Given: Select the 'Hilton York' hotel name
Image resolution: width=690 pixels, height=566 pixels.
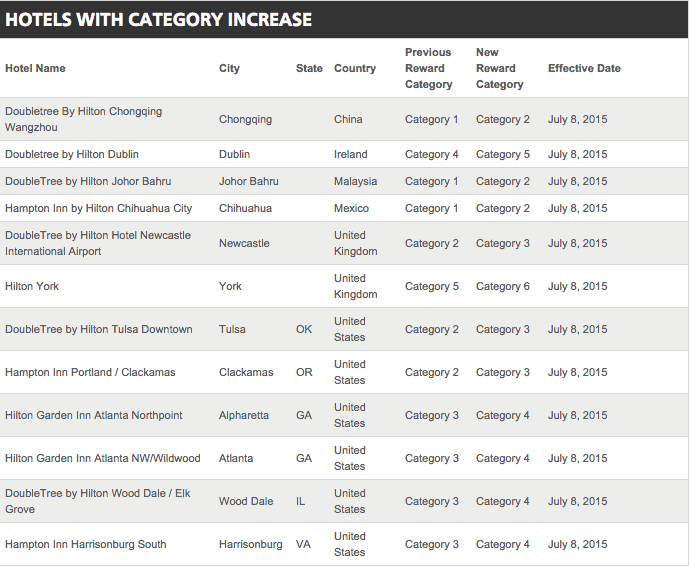Looking at the screenshot, I should click(x=32, y=287).
